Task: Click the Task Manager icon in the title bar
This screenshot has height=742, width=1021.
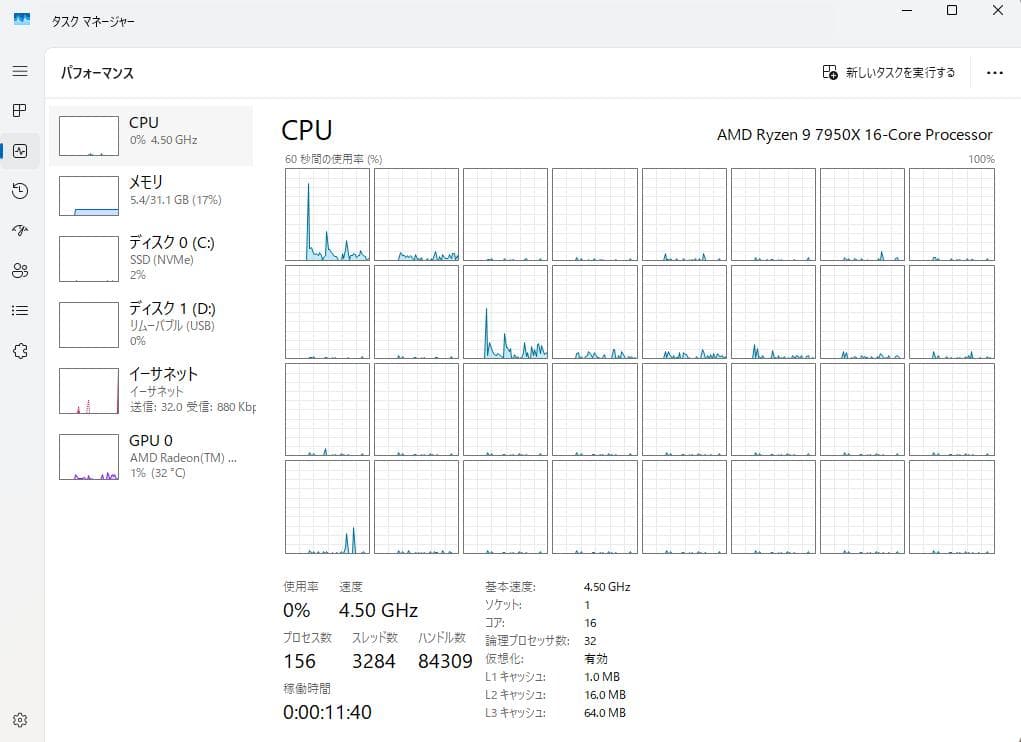Action: [21, 19]
